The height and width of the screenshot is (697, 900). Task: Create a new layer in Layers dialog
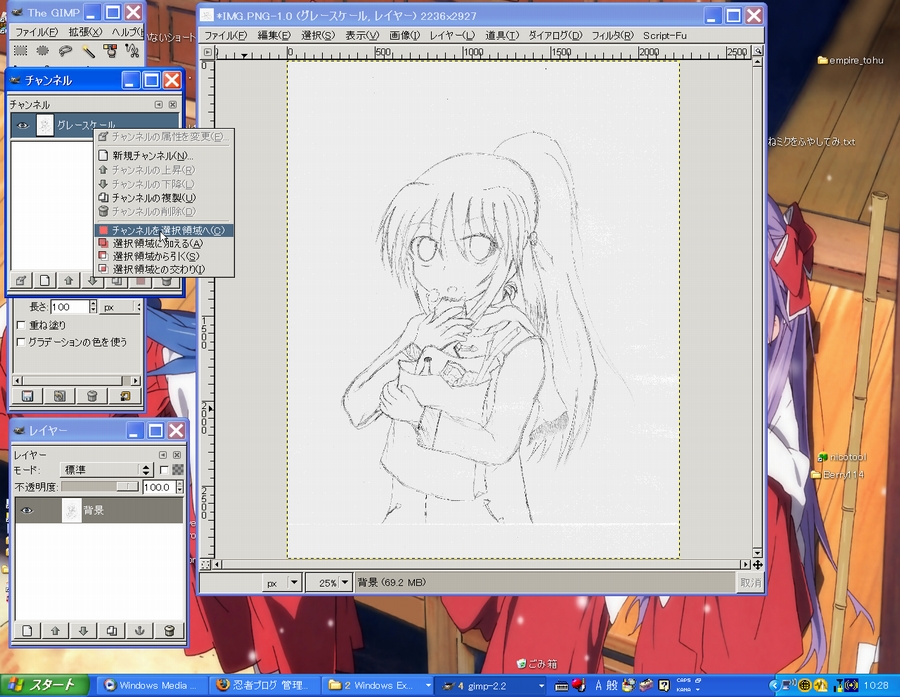(27, 630)
